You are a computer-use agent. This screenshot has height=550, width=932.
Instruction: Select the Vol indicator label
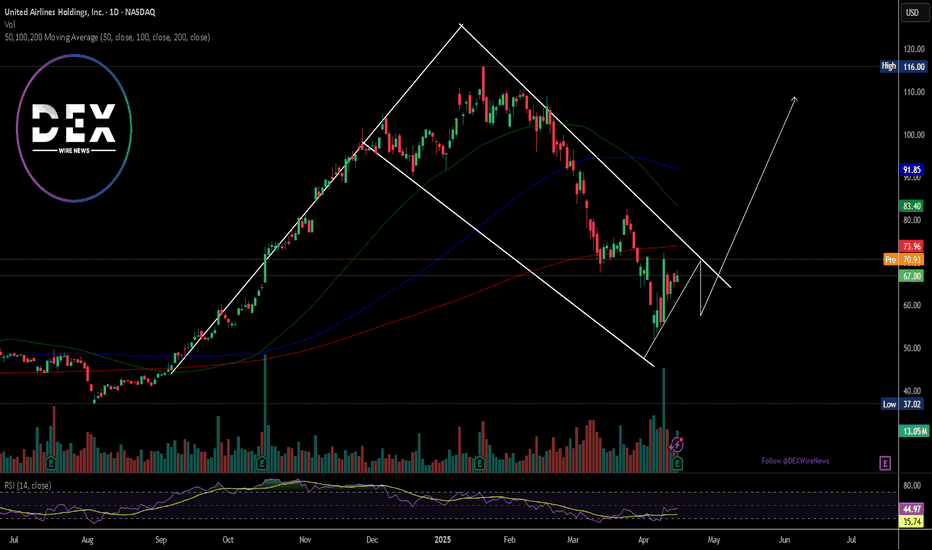click(x=10, y=24)
